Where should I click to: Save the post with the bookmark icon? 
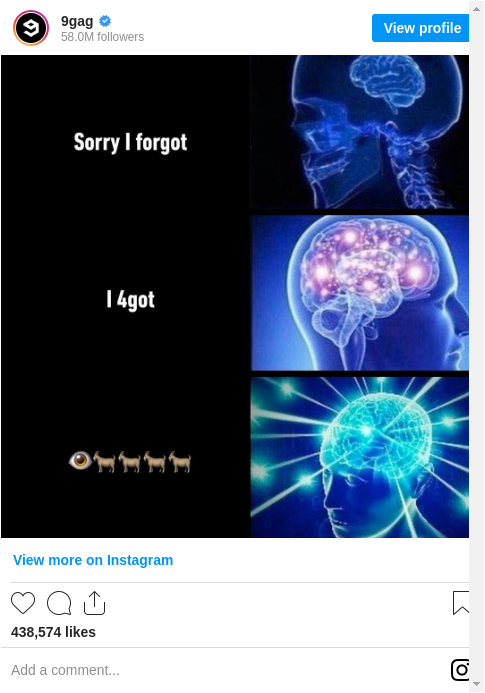point(461,603)
